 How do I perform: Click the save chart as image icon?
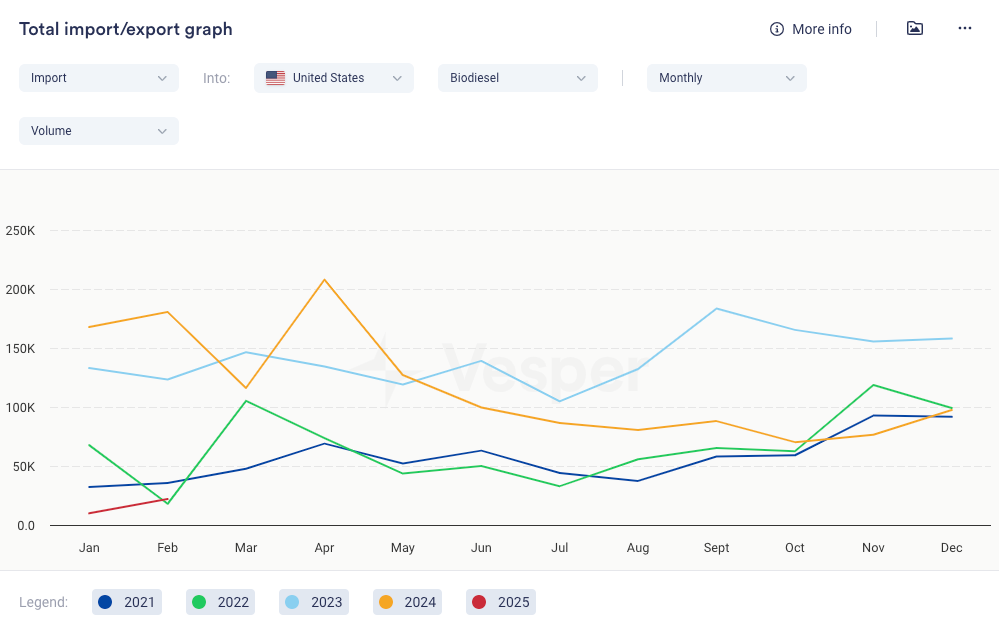click(x=914, y=28)
